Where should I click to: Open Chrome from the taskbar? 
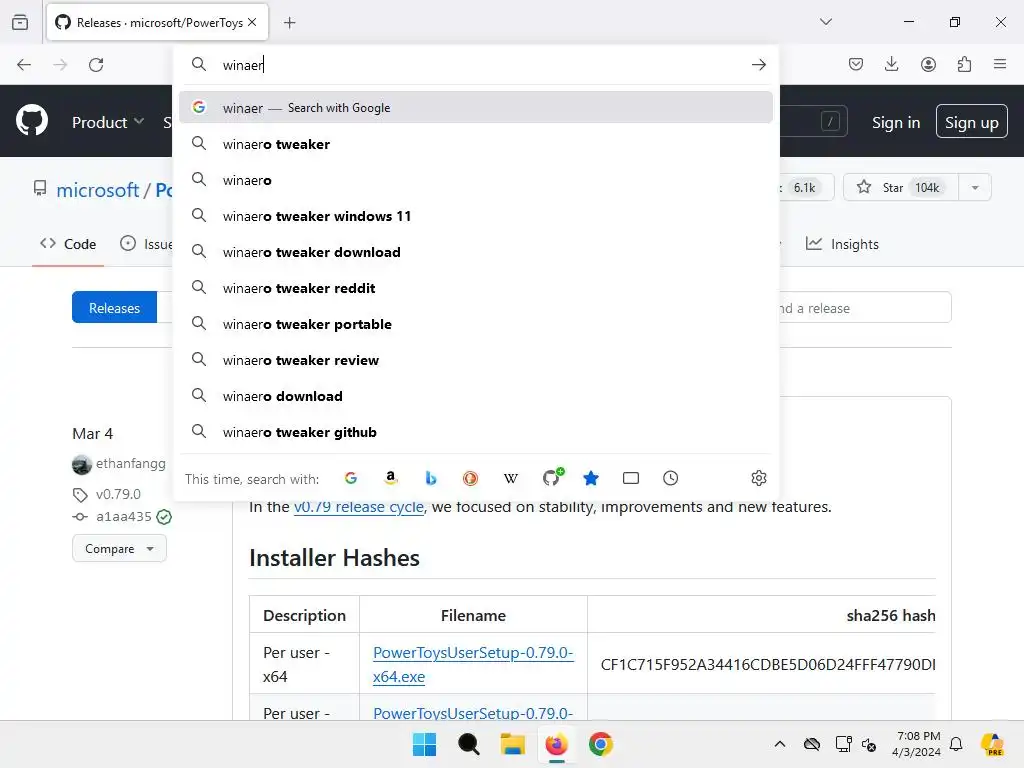[600, 744]
